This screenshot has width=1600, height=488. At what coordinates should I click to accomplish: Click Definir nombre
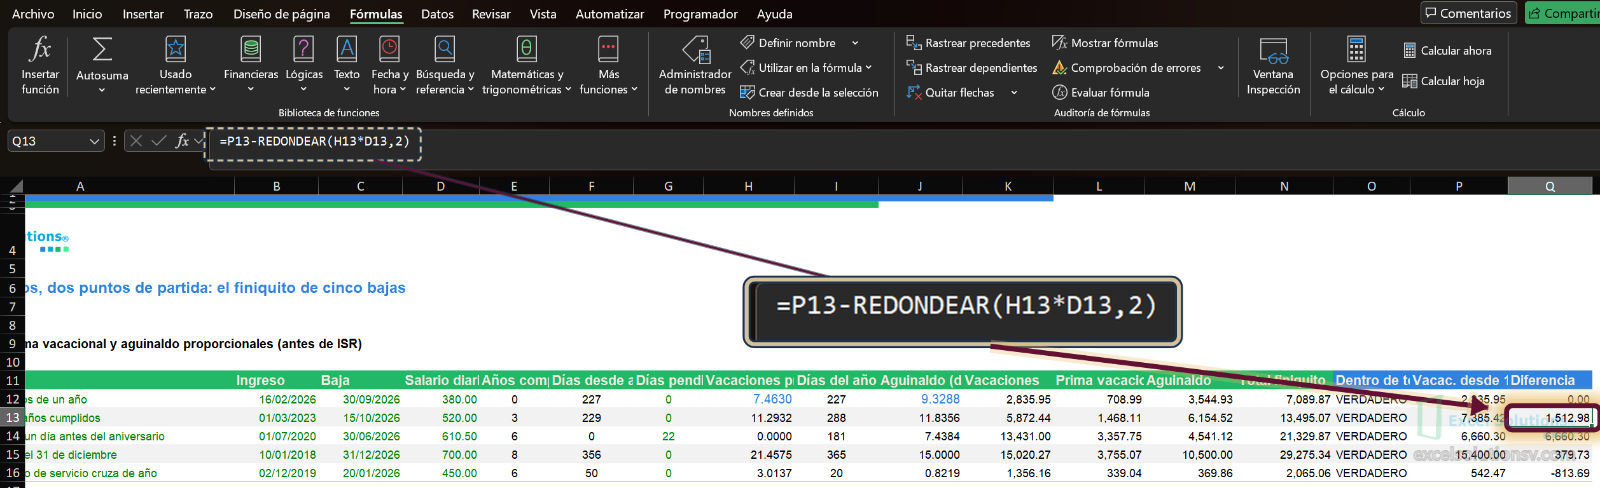[x=788, y=43]
